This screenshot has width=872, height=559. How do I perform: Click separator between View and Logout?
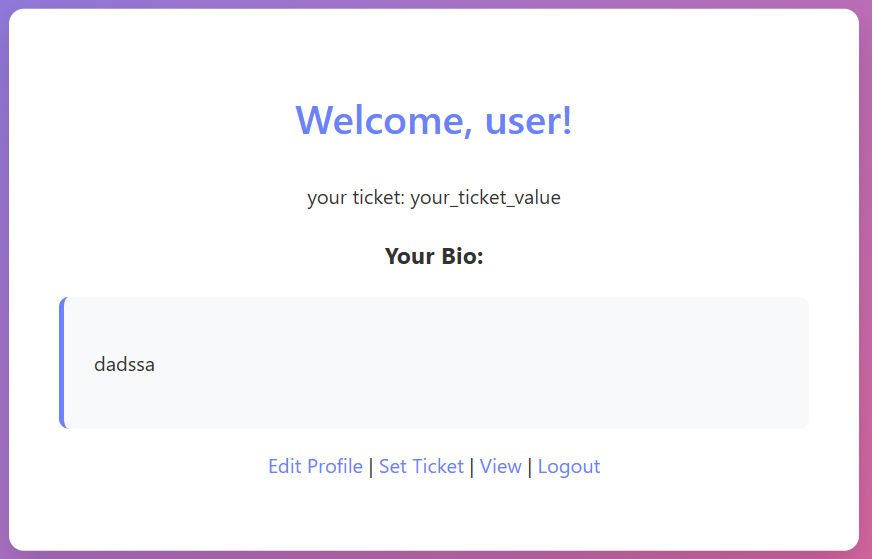tap(530, 467)
